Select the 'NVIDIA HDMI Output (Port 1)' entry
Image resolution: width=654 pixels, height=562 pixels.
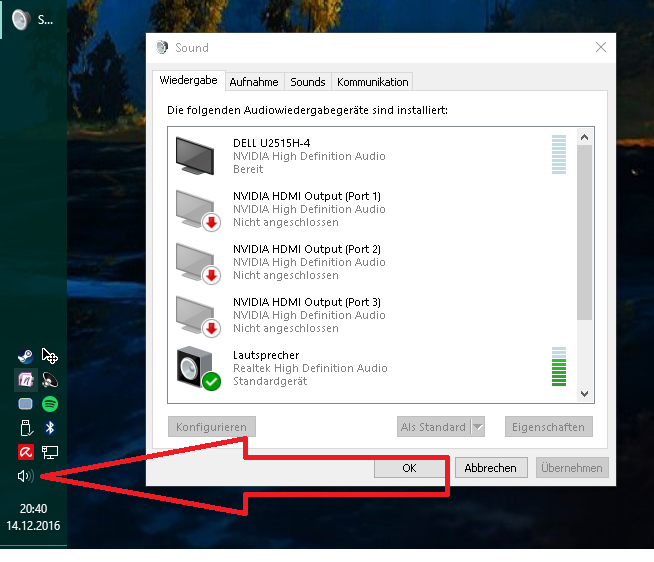point(307,196)
